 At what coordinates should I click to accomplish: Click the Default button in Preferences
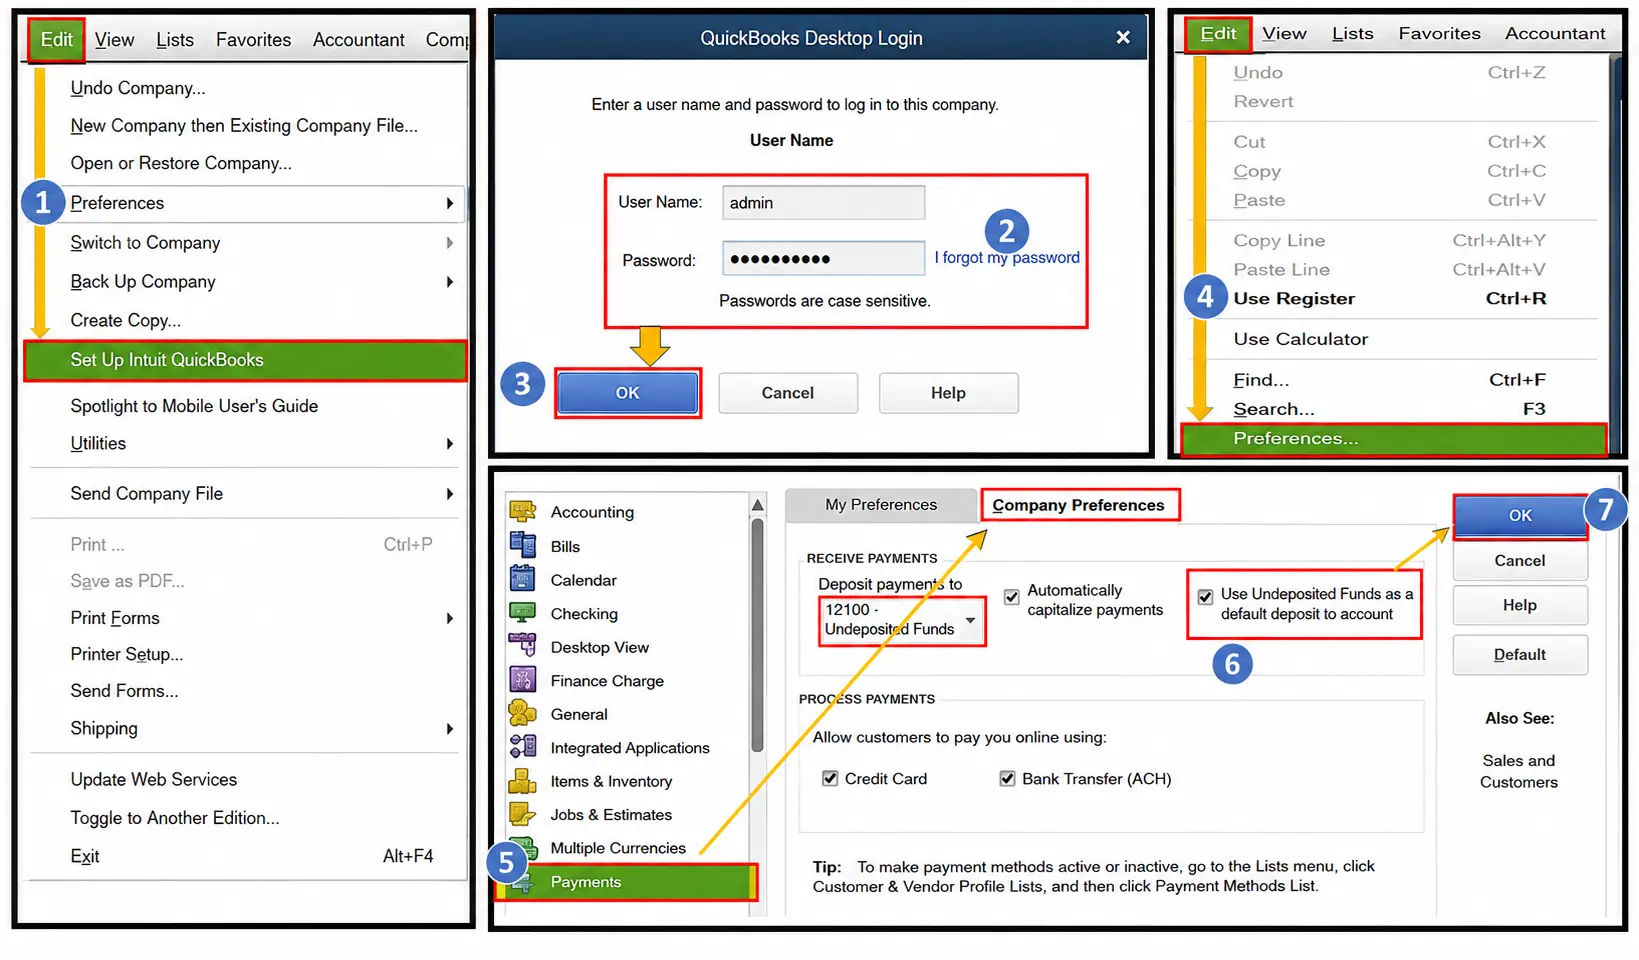coord(1520,655)
